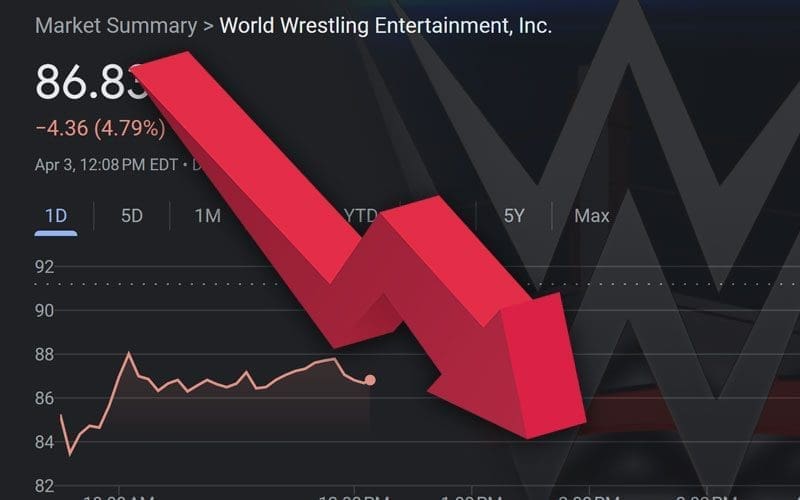Switch chart to 1M range
The width and height of the screenshot is (800, 500).
click(207, 216)
